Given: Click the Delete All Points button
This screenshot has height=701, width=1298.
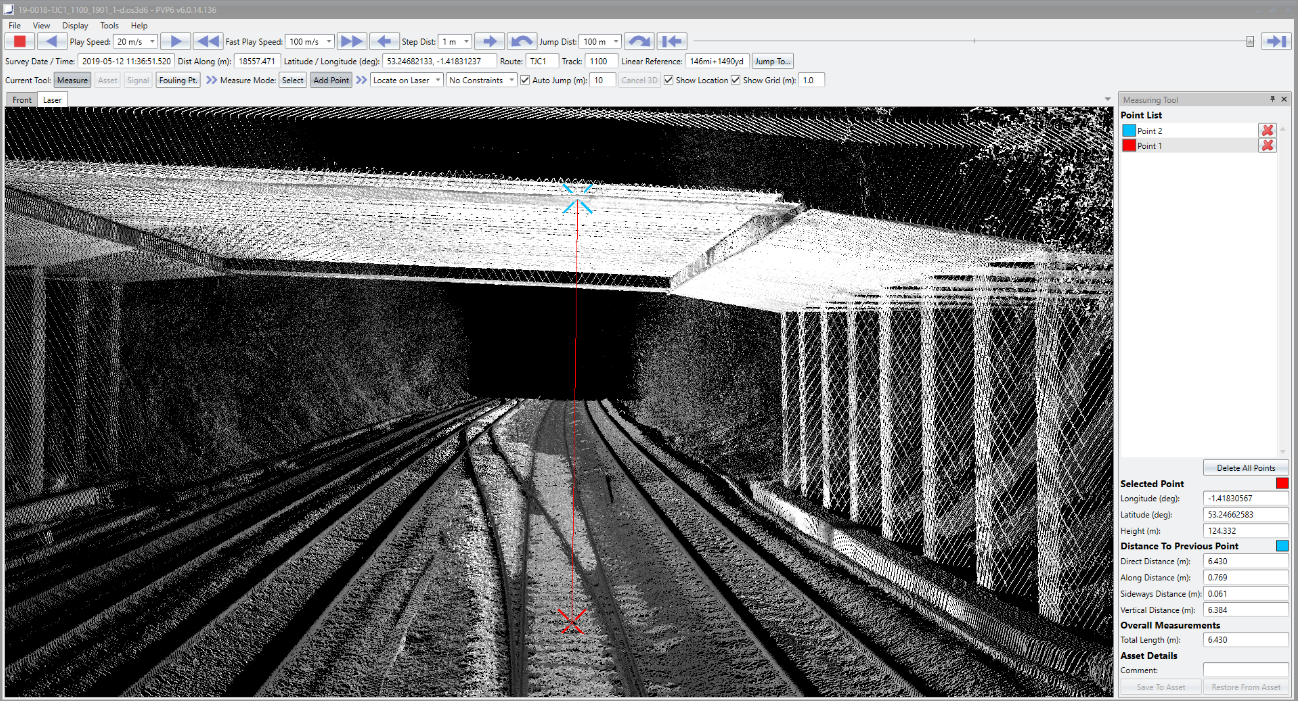Looking at the screenshot, I should point(1246,468).
